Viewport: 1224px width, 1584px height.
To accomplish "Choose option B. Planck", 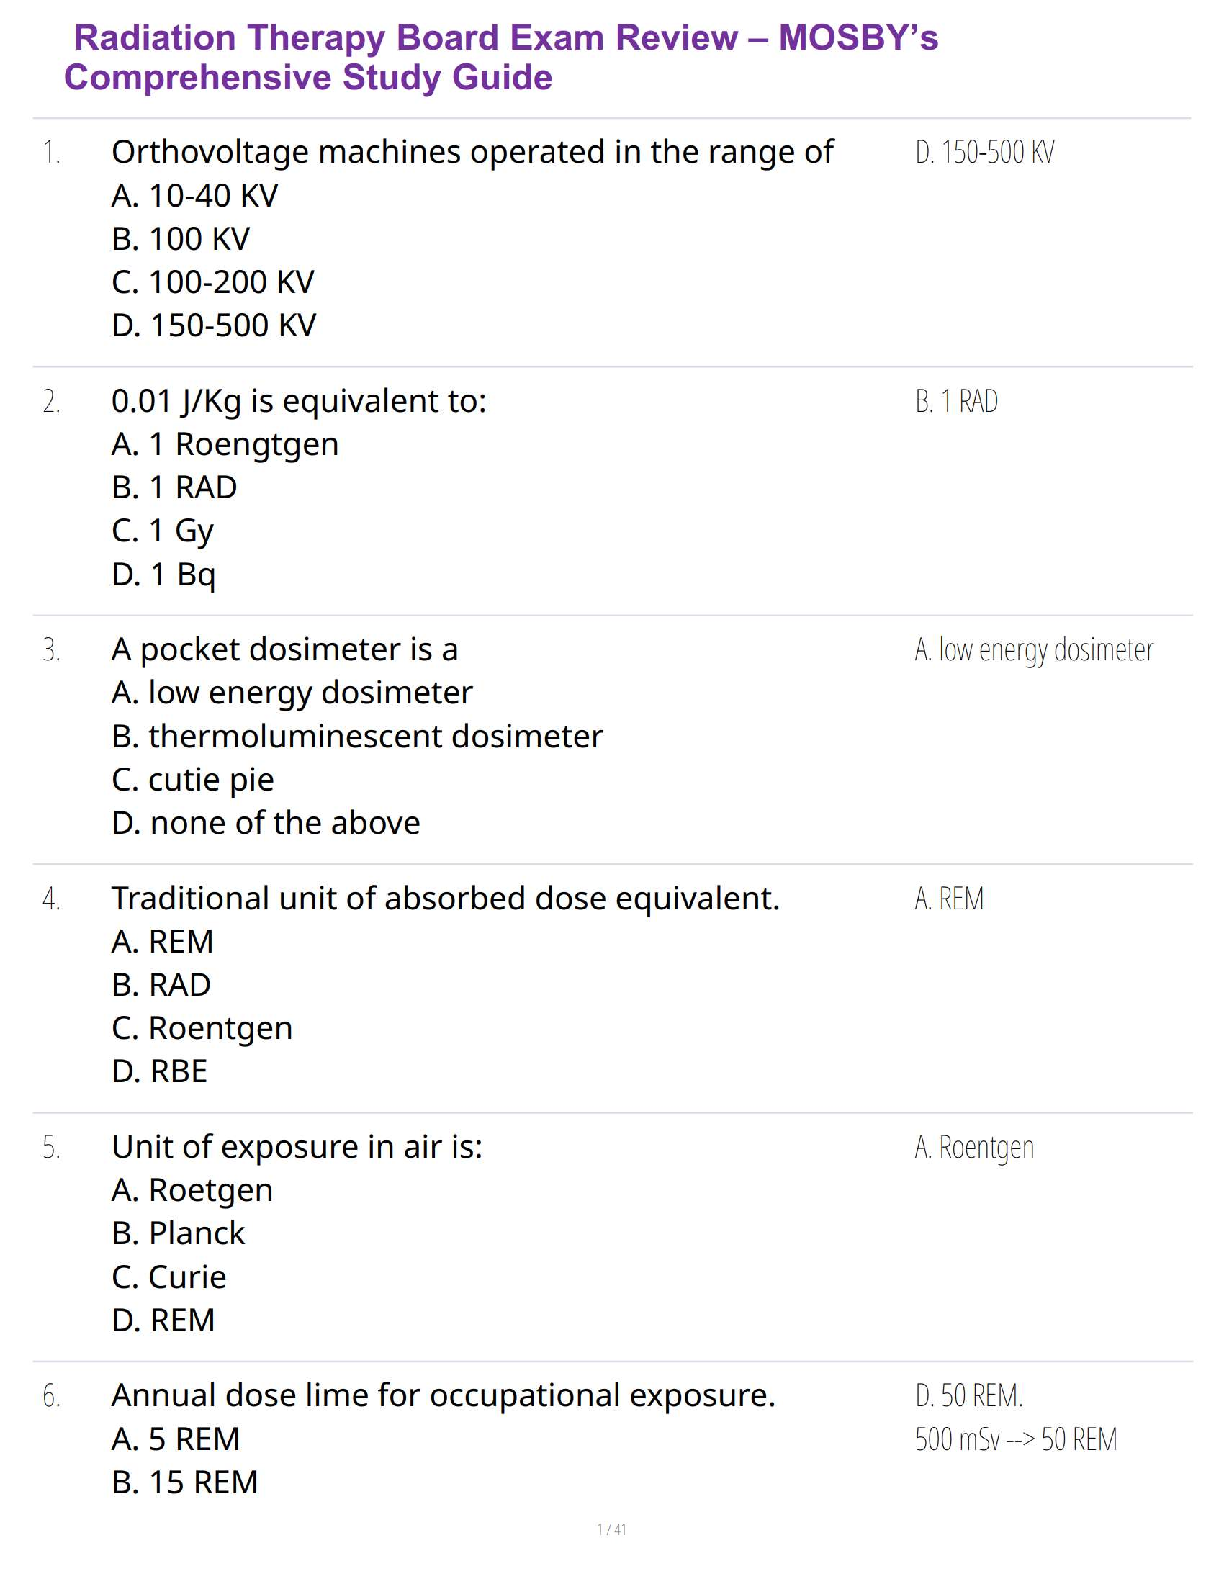I will pos(178,1233).
